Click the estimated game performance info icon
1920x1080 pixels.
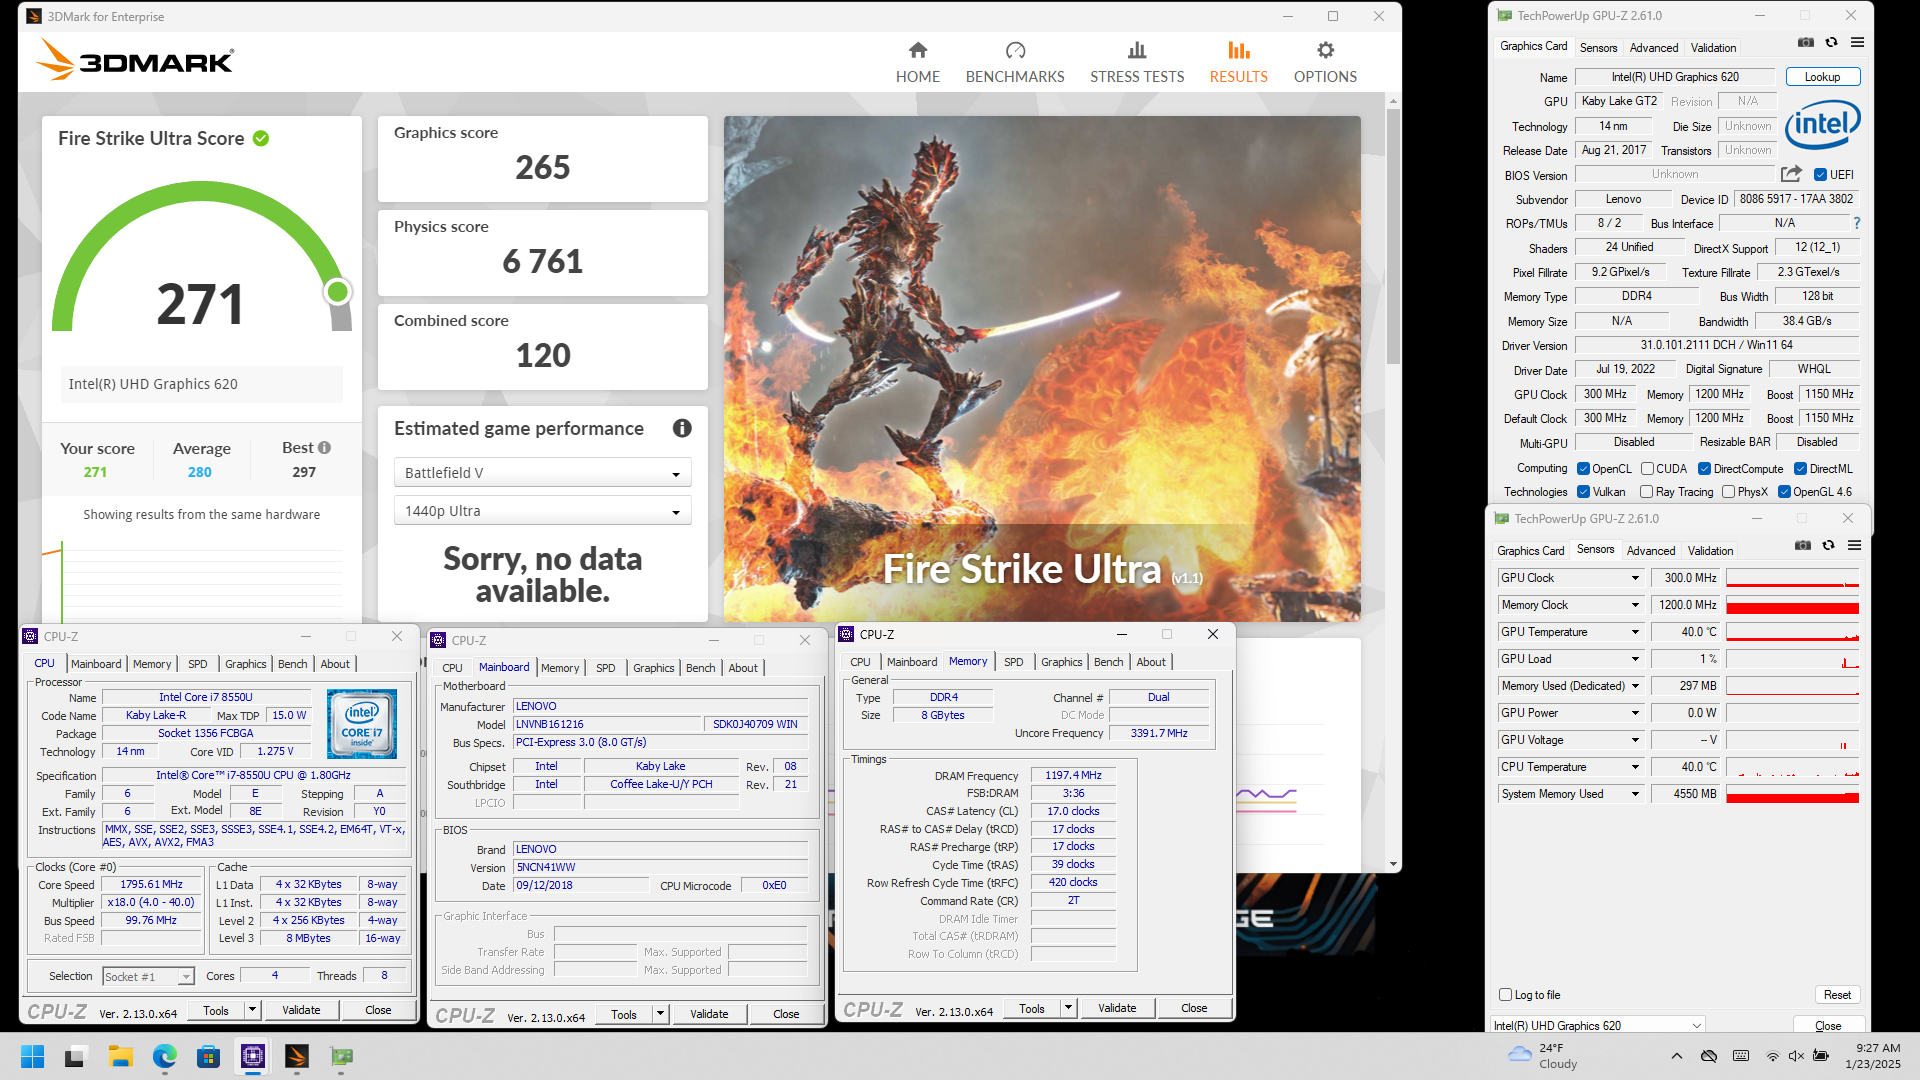[682, 428]
